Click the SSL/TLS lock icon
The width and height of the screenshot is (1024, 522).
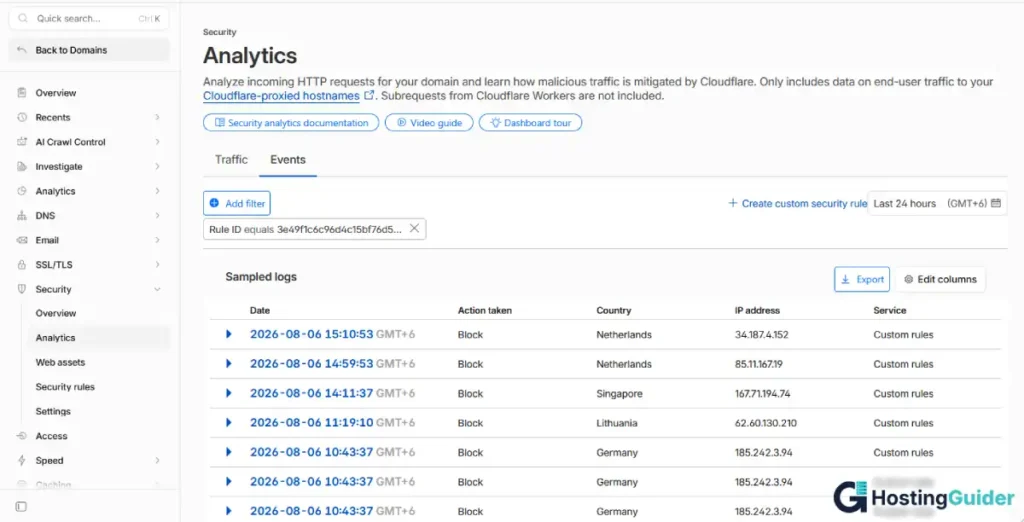22,265
